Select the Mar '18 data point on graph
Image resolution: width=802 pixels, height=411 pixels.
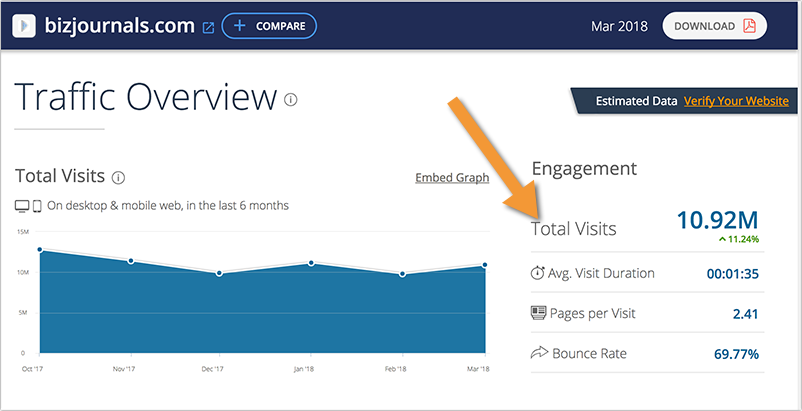[485, 266]
